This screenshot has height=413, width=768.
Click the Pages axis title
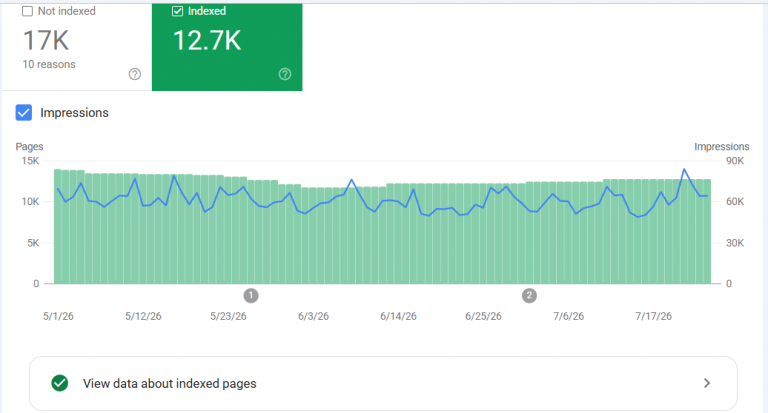tap(29, 146)
